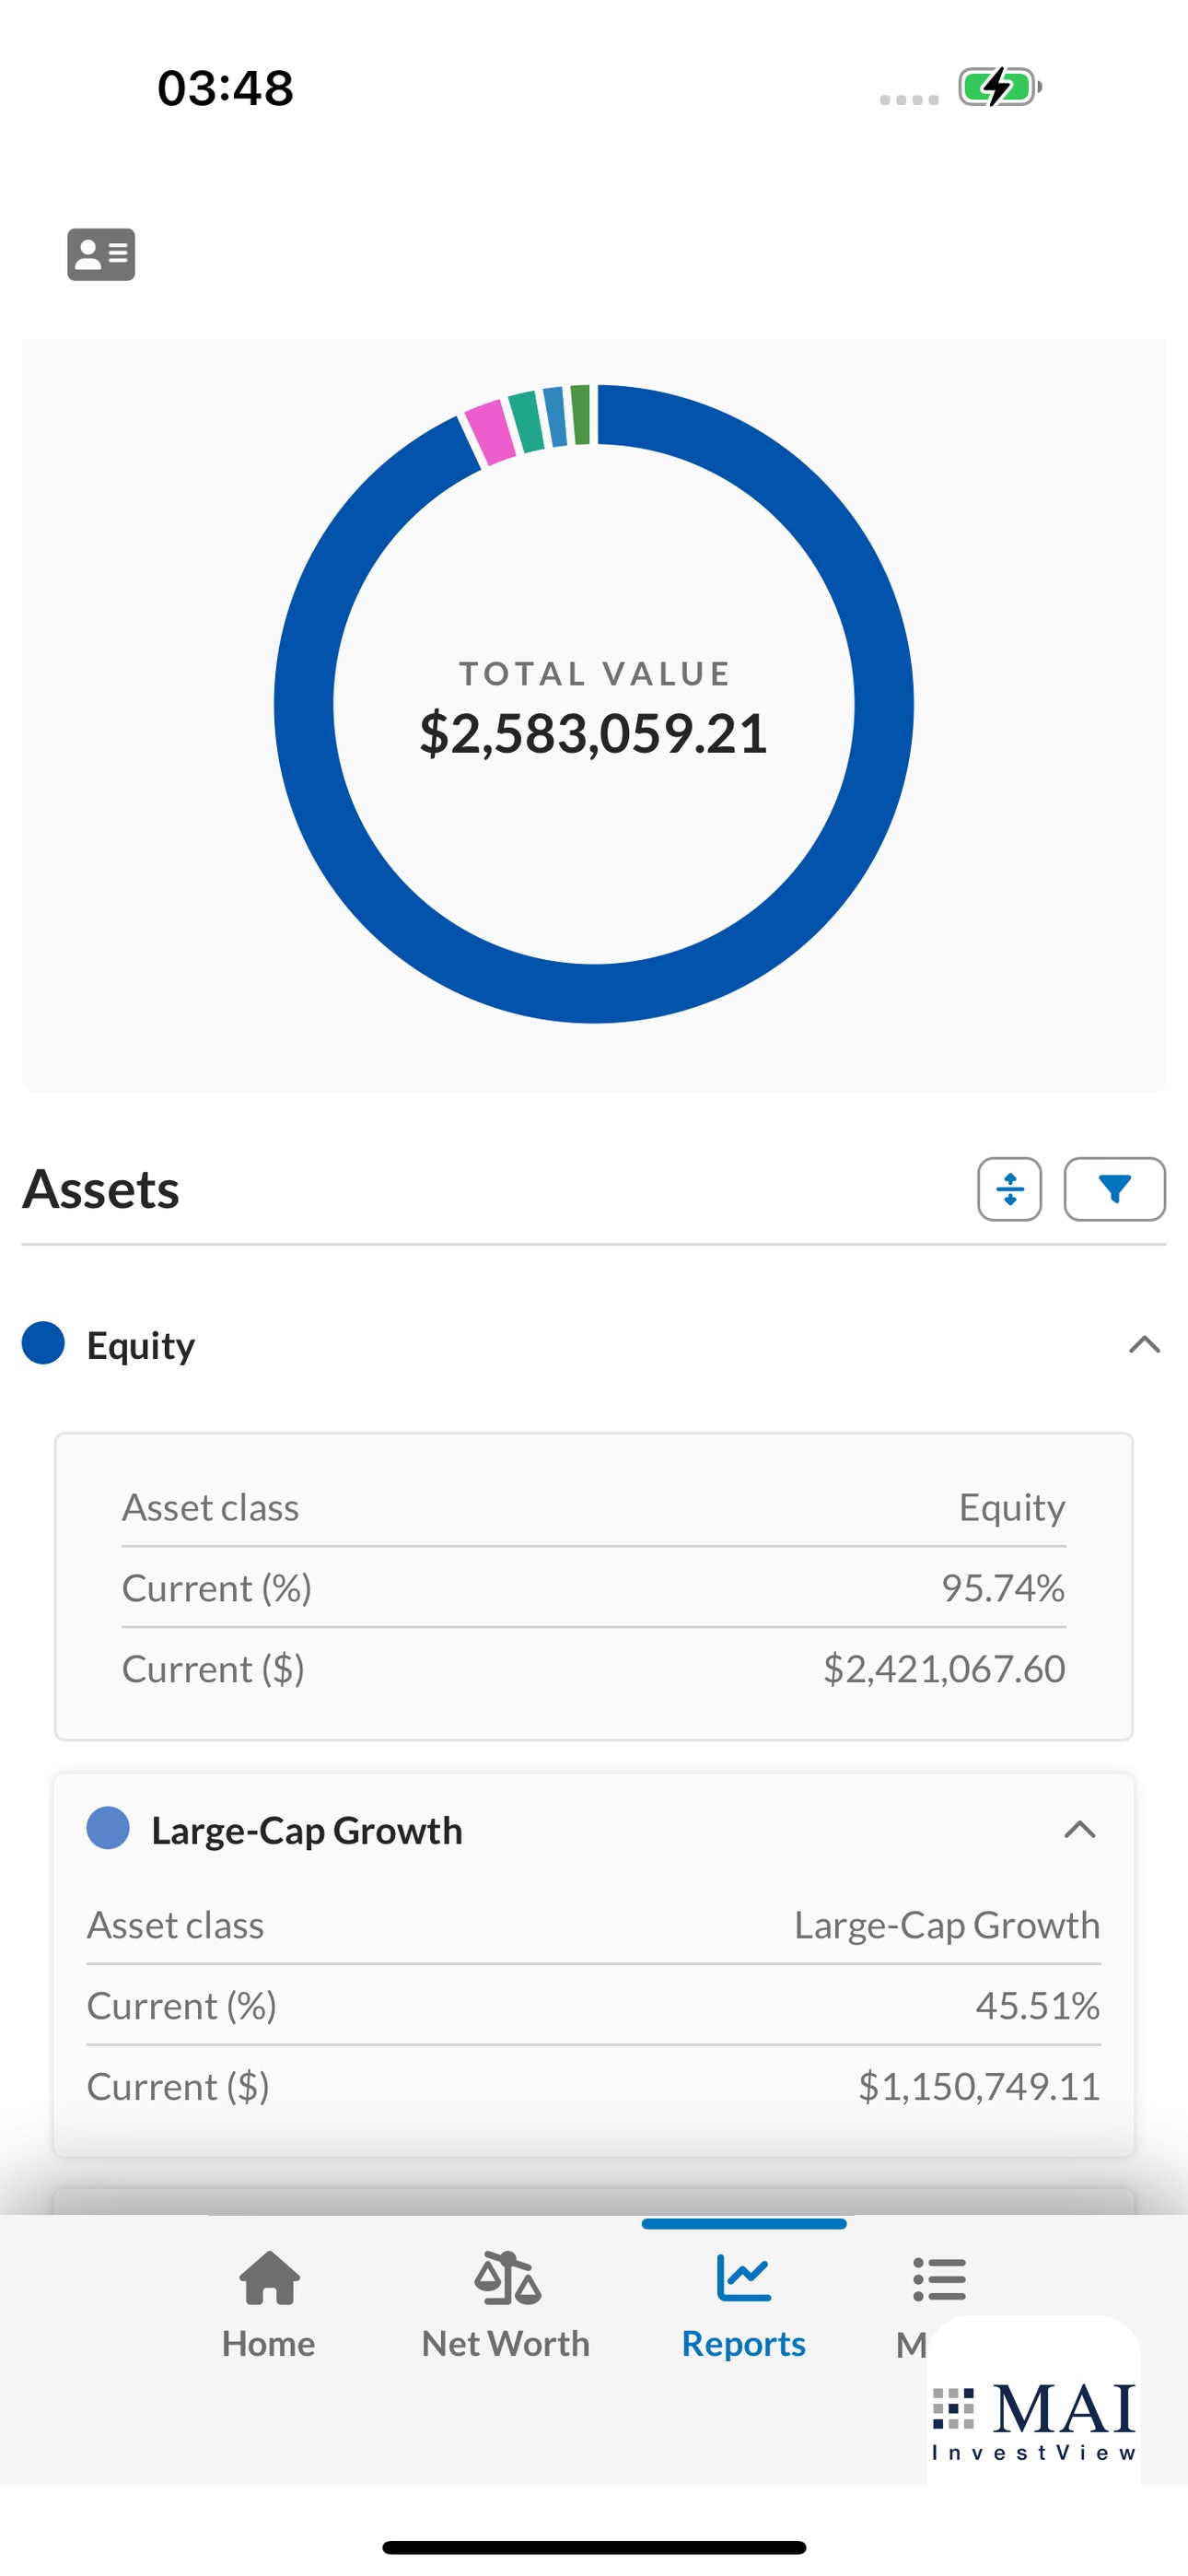Image resolution: width=1188 pixels, height=2576 pixels.
Task: Tap the MAI InvestView logo
Action: click(x=1034, y=2421)
